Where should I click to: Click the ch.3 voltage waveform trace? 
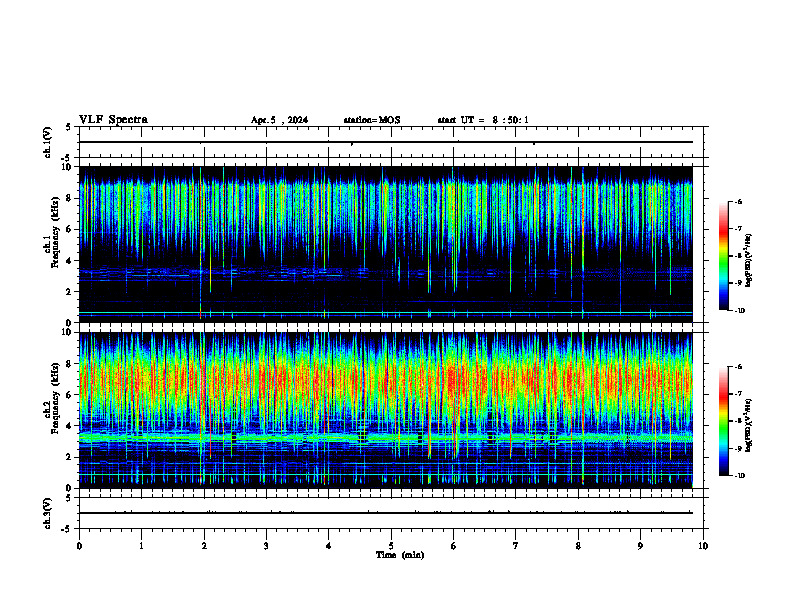(x=386, y=513)
